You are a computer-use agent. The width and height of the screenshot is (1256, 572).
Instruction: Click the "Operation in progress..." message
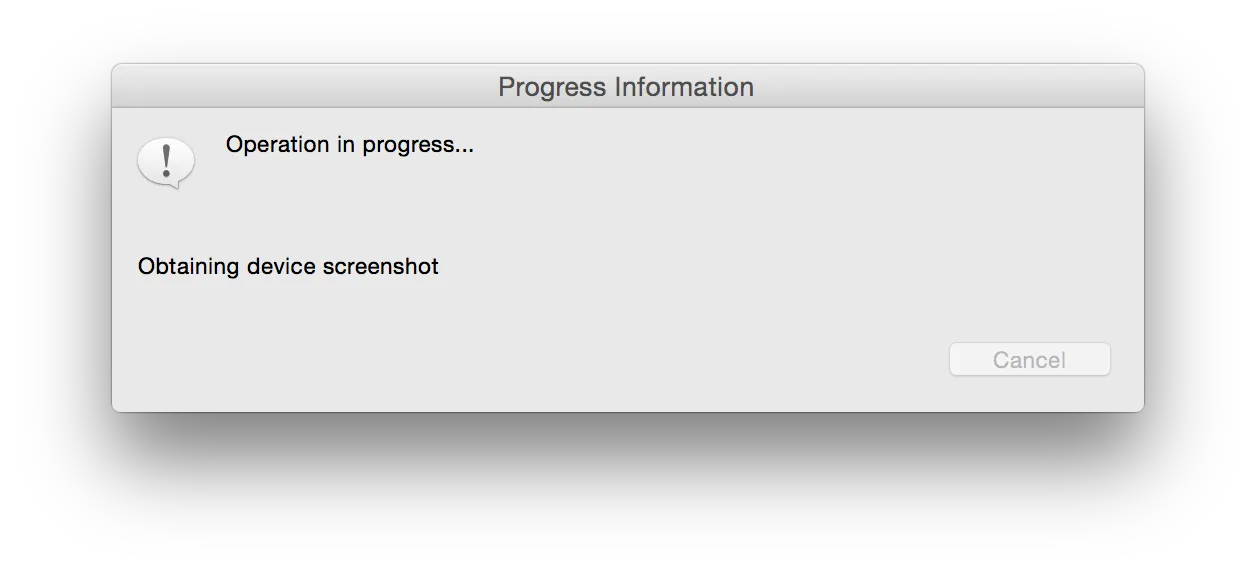(349, 145)
